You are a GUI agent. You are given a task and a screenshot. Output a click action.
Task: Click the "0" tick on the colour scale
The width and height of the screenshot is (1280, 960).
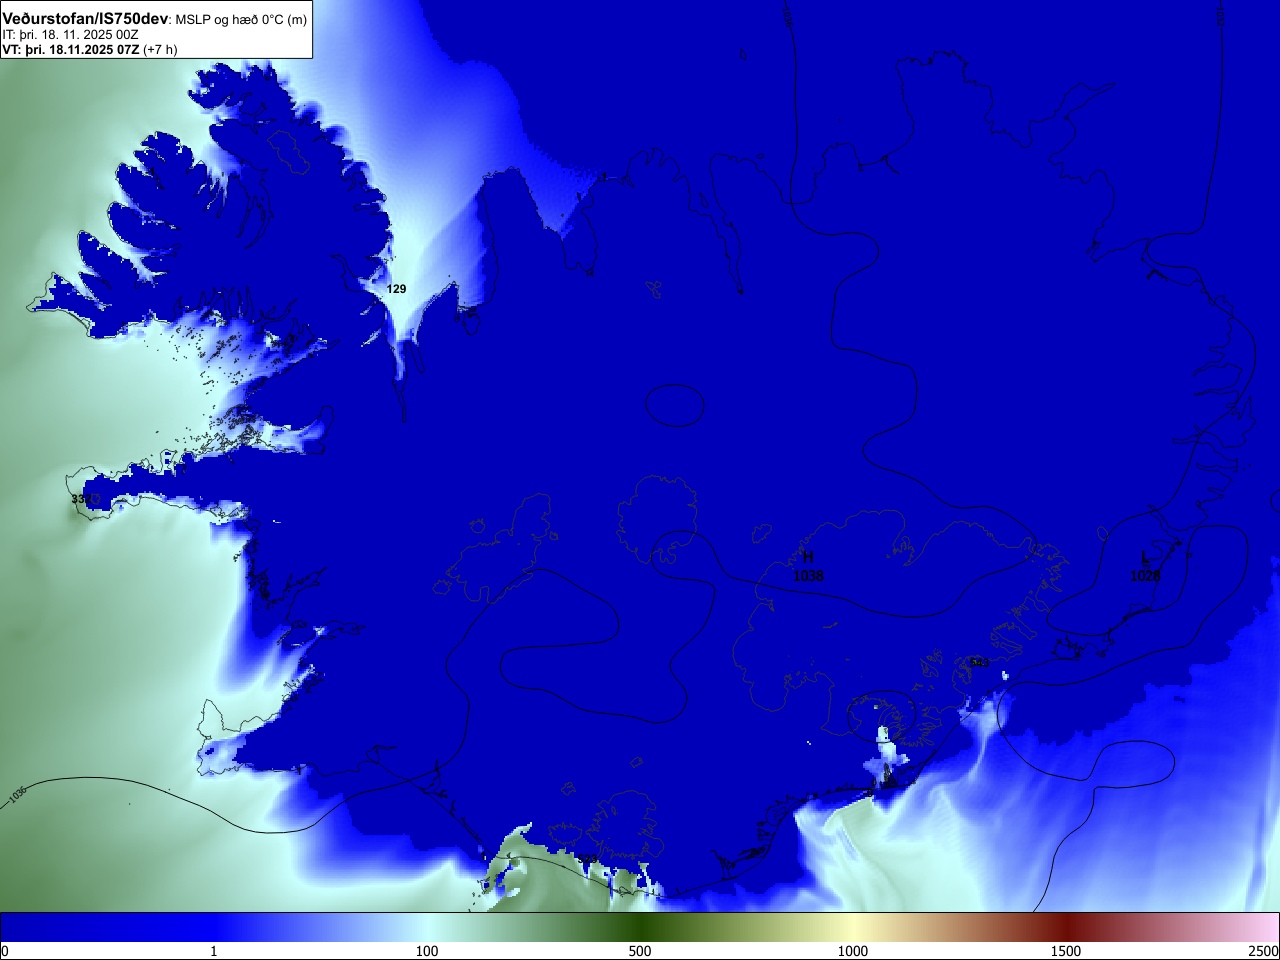[x=4, y=951]
